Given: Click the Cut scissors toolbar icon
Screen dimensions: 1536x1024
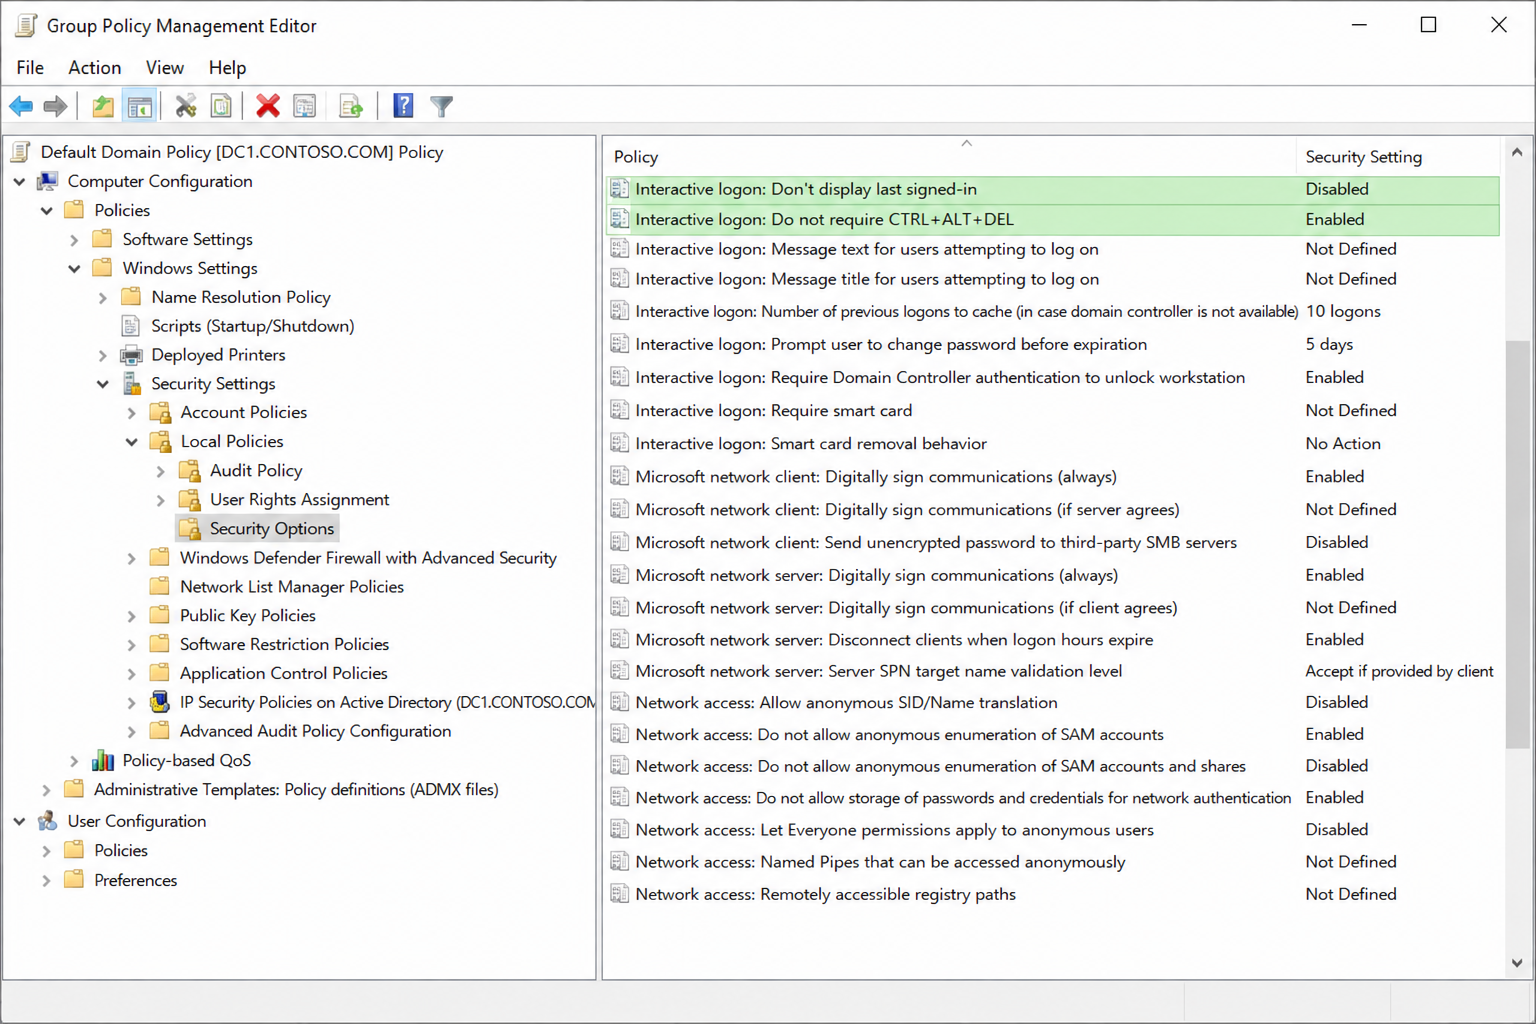Looking at the screenshot, I should point(186,106).
